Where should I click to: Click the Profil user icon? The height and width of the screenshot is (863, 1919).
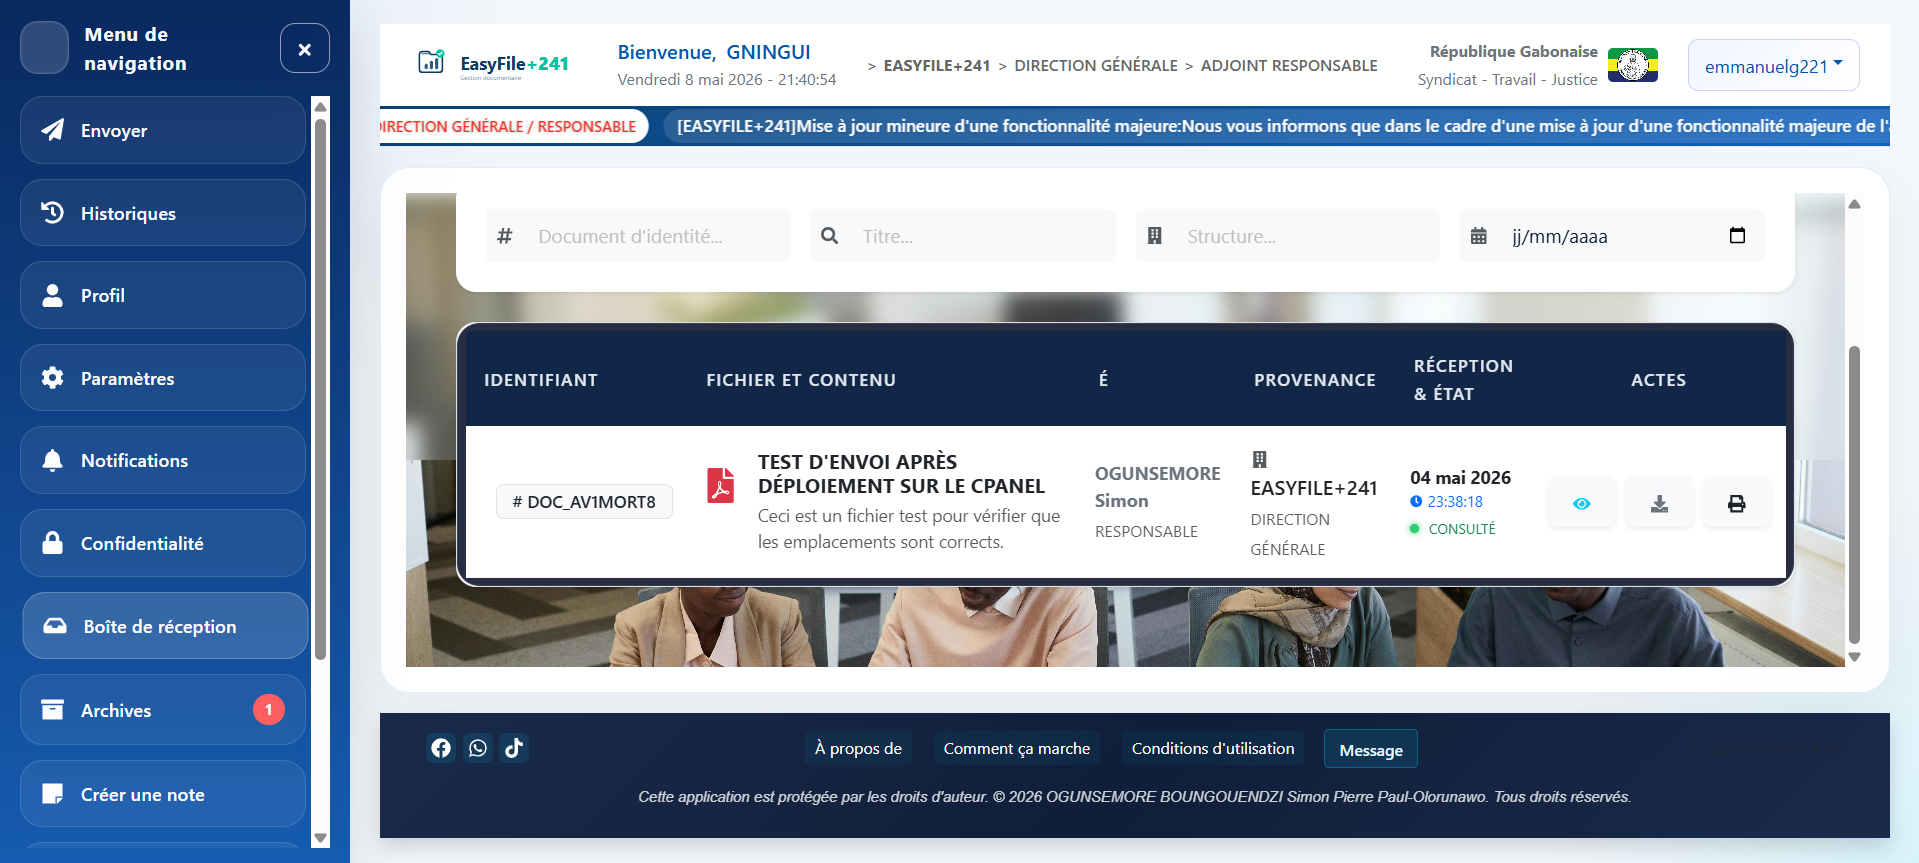pos(53,295)
